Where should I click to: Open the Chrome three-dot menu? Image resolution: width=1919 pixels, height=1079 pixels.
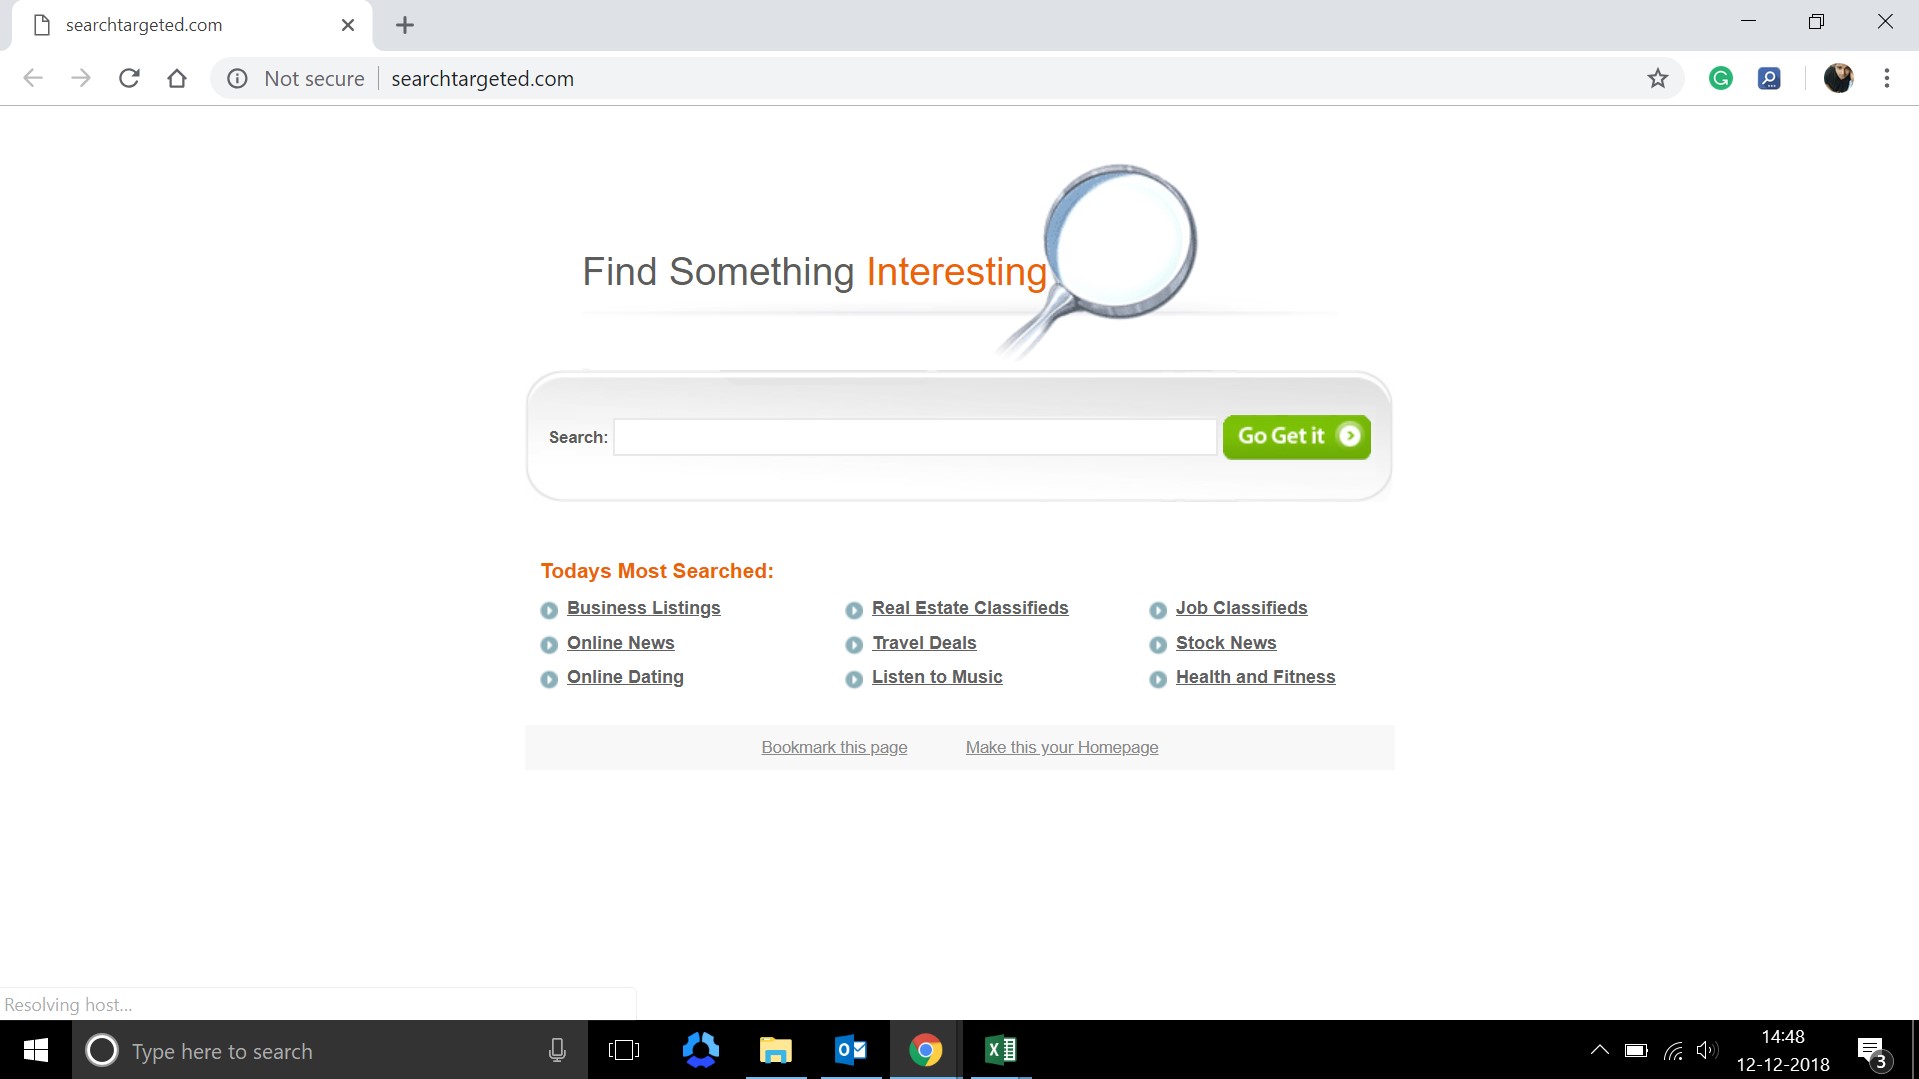pos(1887,78)
